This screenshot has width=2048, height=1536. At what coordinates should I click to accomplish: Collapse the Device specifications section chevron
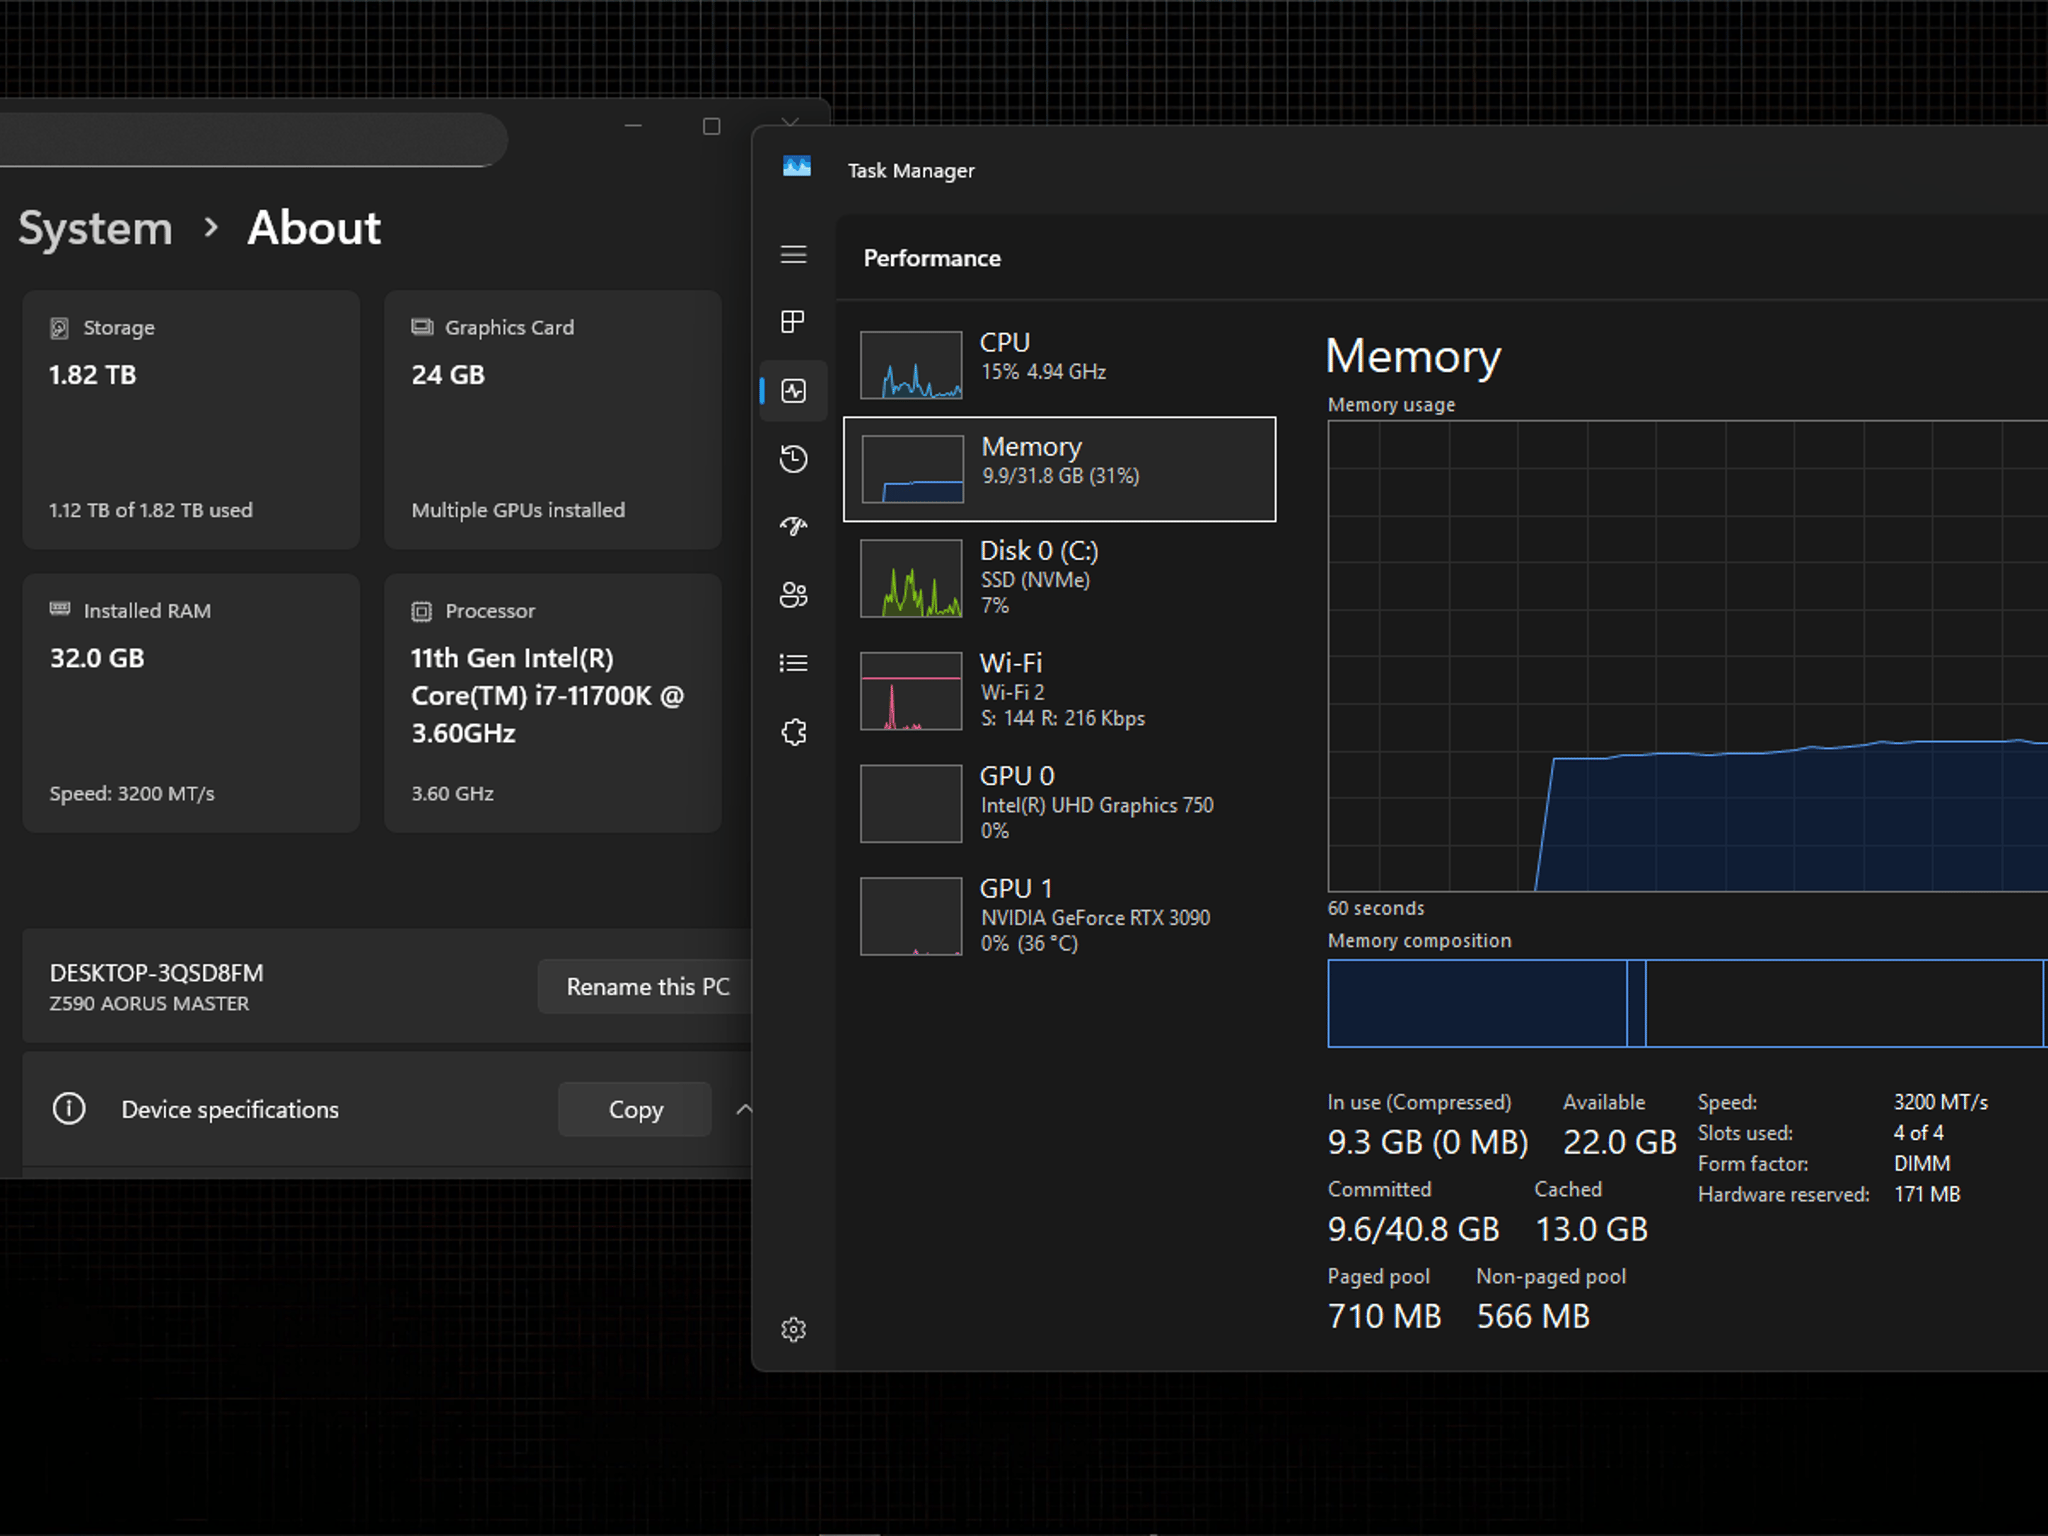point(743,1109)
